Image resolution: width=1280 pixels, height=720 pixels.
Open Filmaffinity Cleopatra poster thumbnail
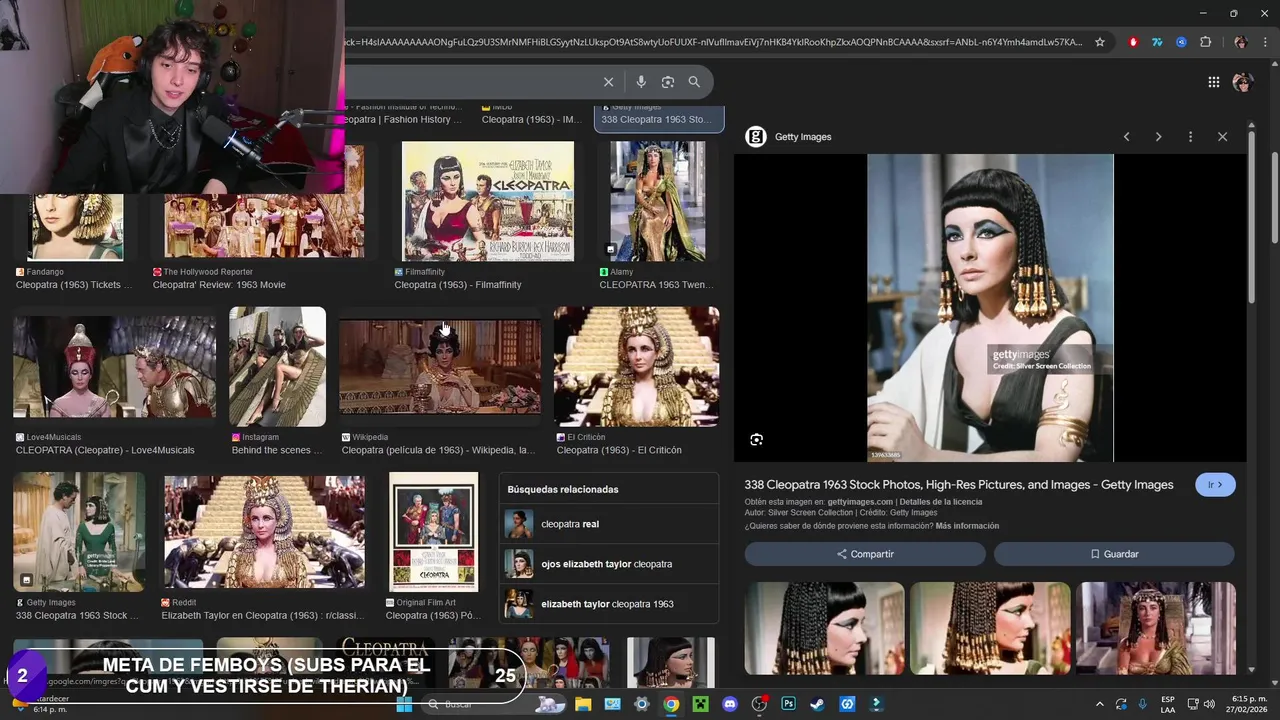pyautogui.click(x=488, y=201)
